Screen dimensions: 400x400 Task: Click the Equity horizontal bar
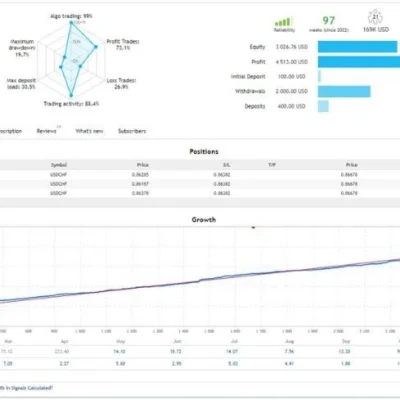[357, 47]
